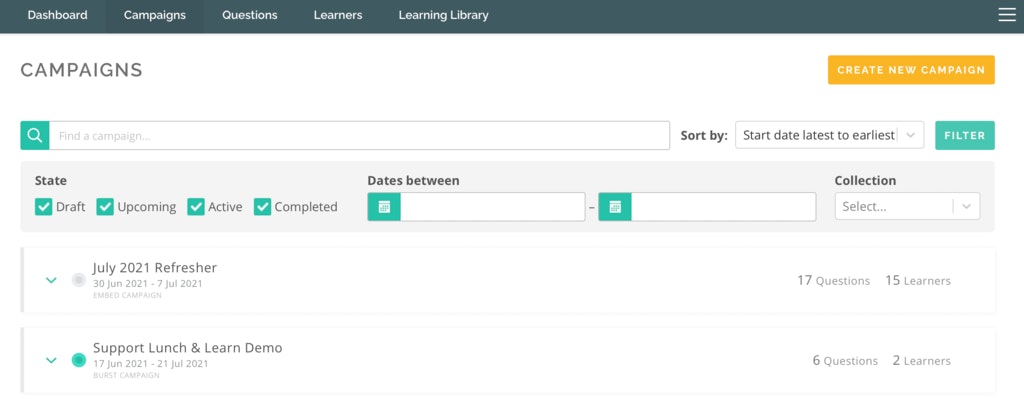The height and width of the screenshot is (399, 1024).
Task: Expand Support Lunch & Learn Demo chevron
Action: pyautogui.click(x=51, y=360)
